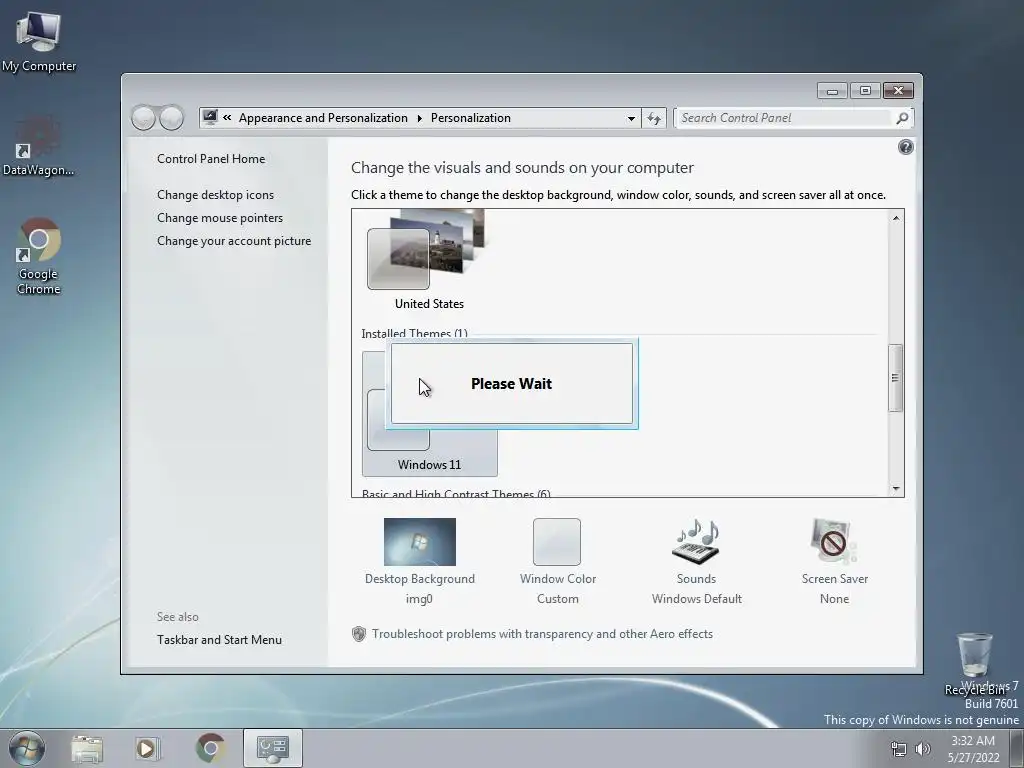Open Chrome from the taskbar
Viewport: 1024px width, 768px height.
(x=210, y=748)
